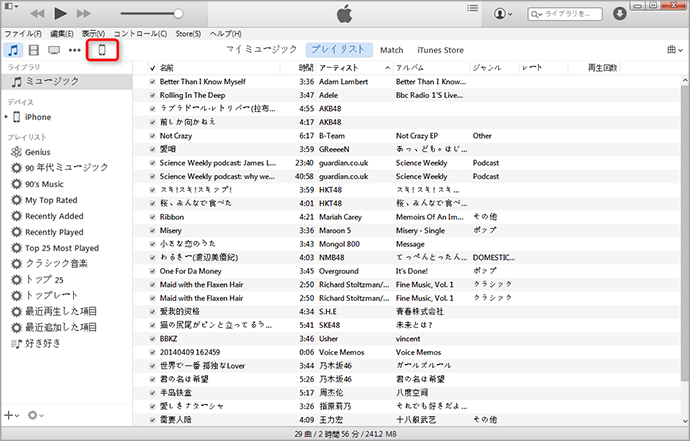Open the Genius playlist
Screen dimensions: 690x441
(x=37, y=152)
